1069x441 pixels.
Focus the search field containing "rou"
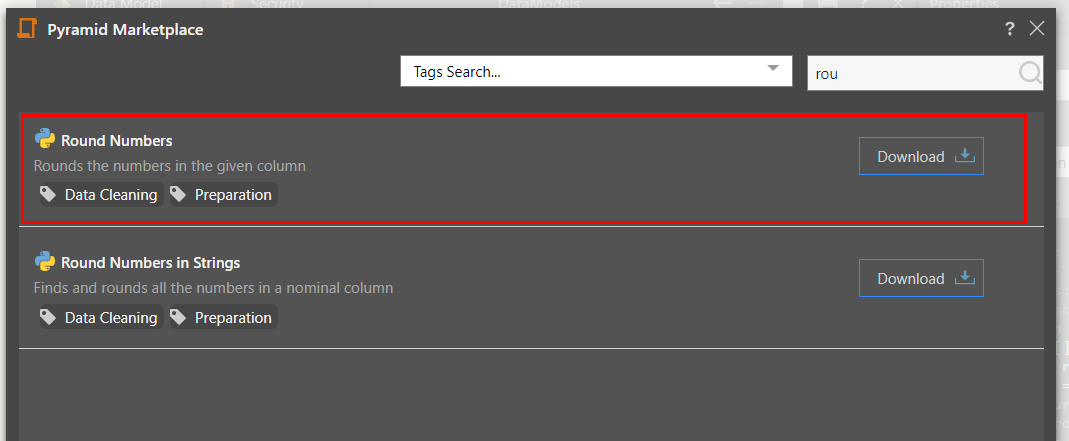pos(910,73)
